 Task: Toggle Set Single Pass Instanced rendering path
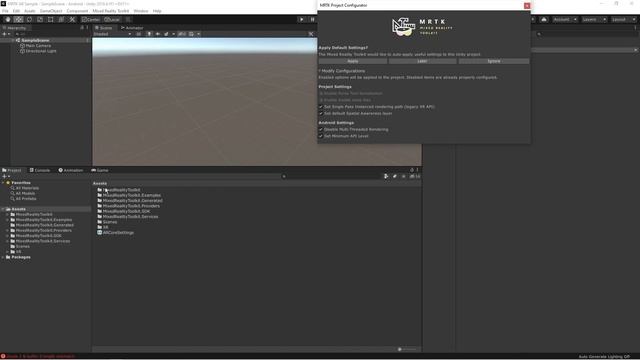point(321,107)
